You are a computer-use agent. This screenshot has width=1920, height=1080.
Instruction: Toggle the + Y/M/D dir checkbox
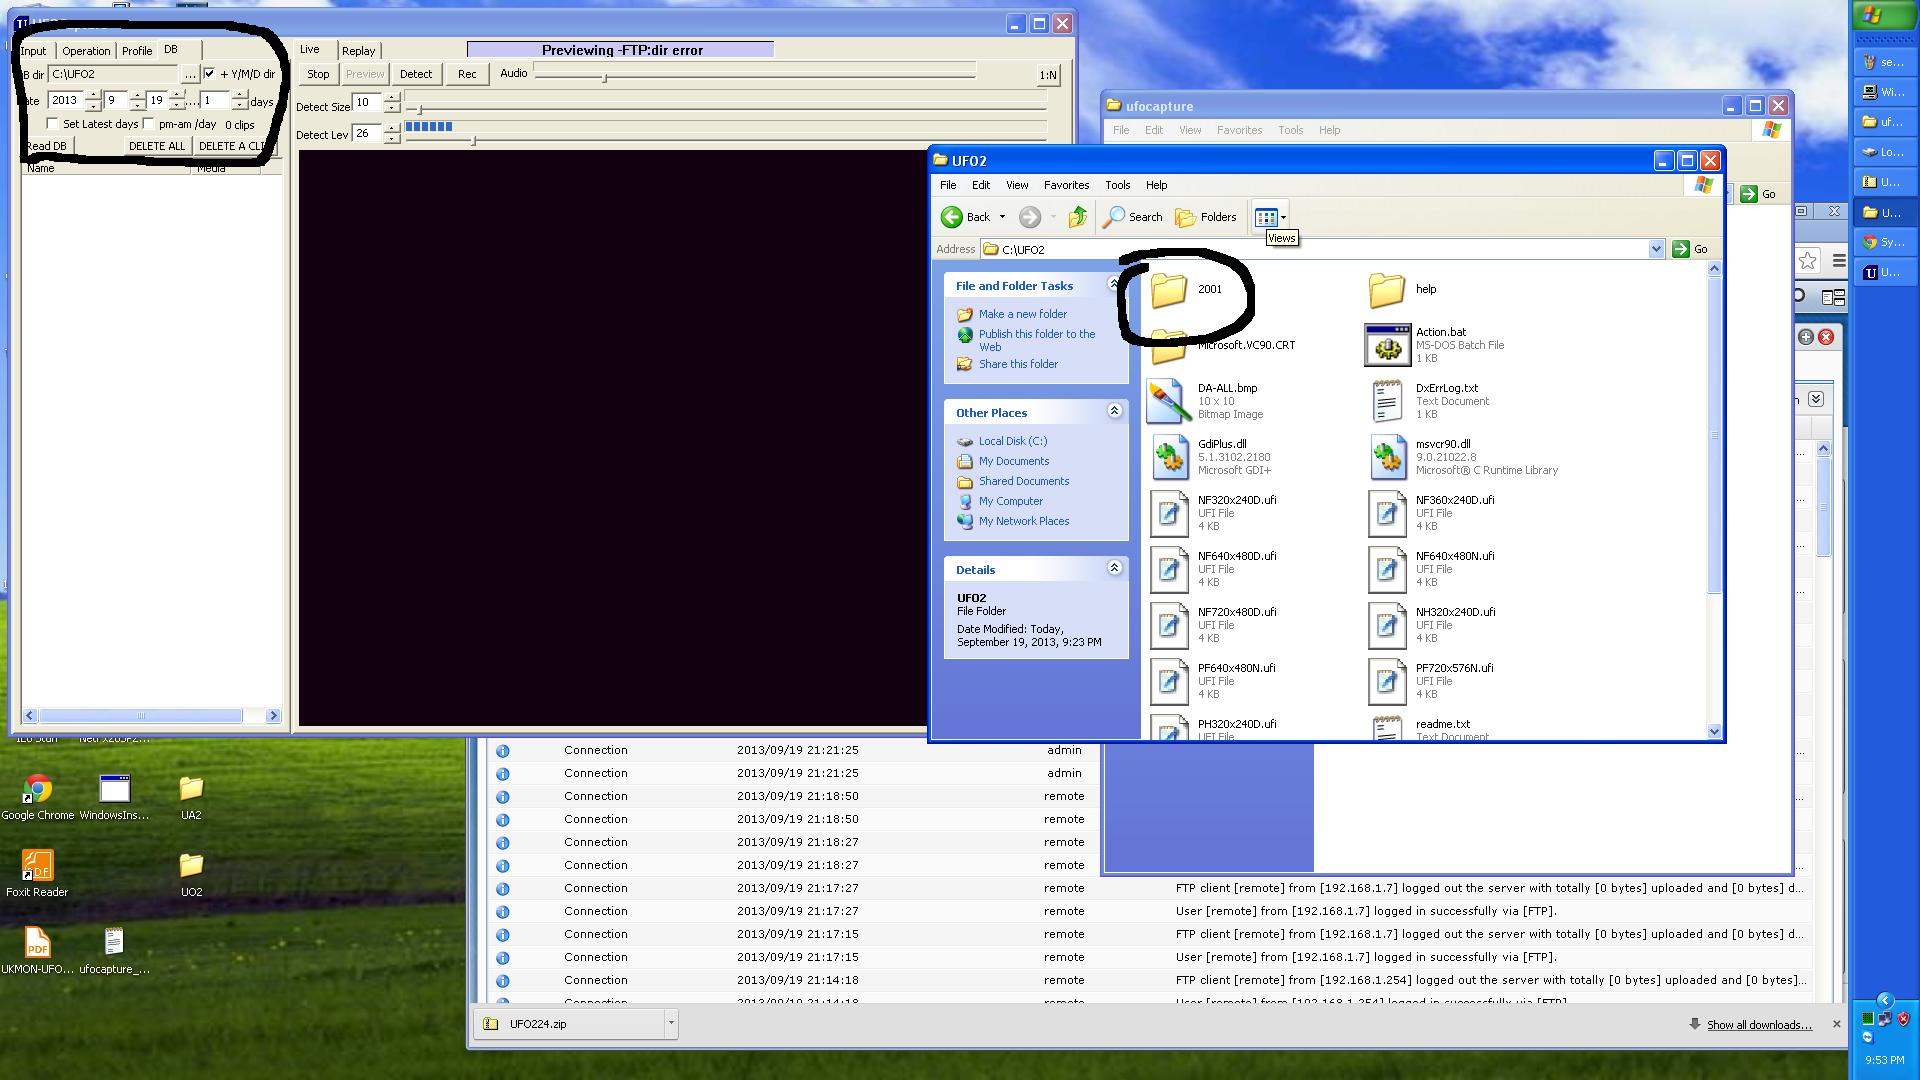209,74
